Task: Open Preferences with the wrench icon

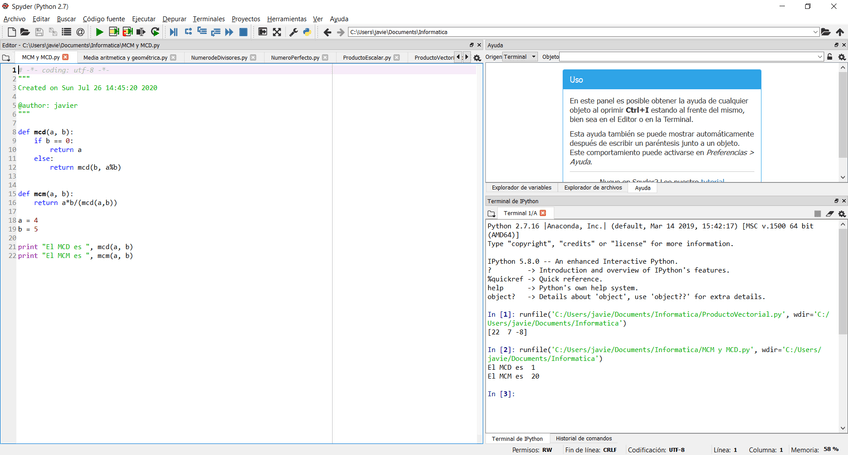Action: 293,32
